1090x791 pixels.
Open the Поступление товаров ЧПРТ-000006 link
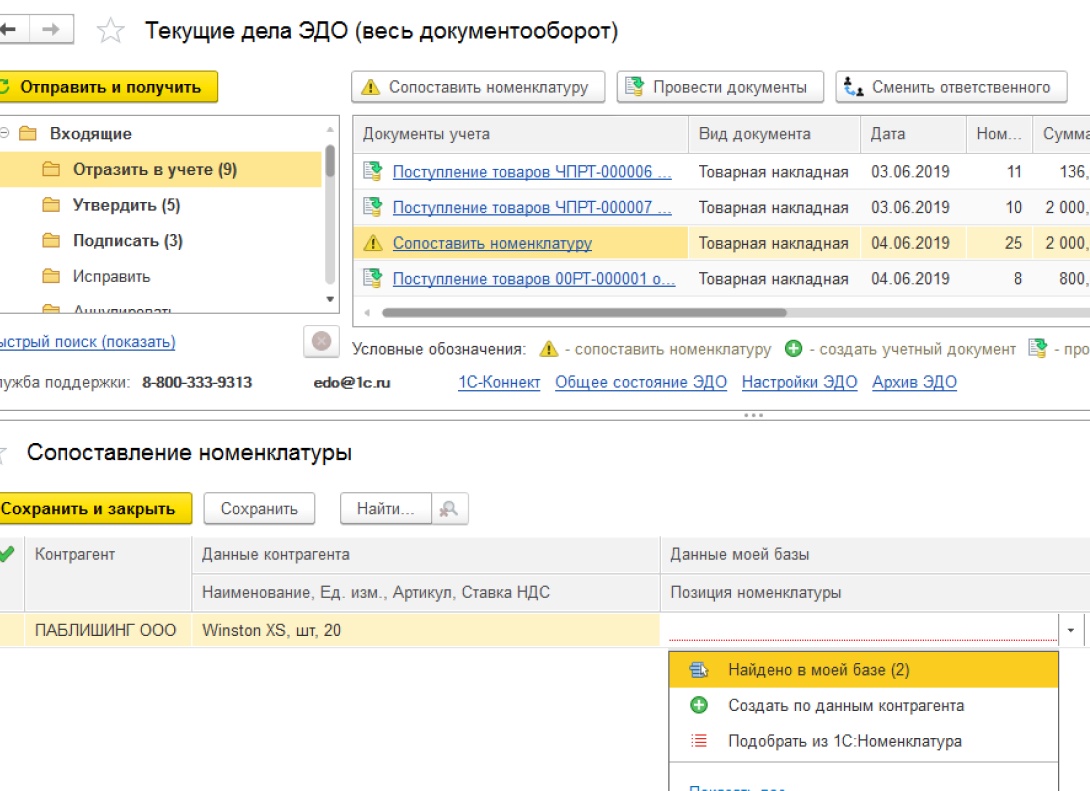click(x=532, y=172)
